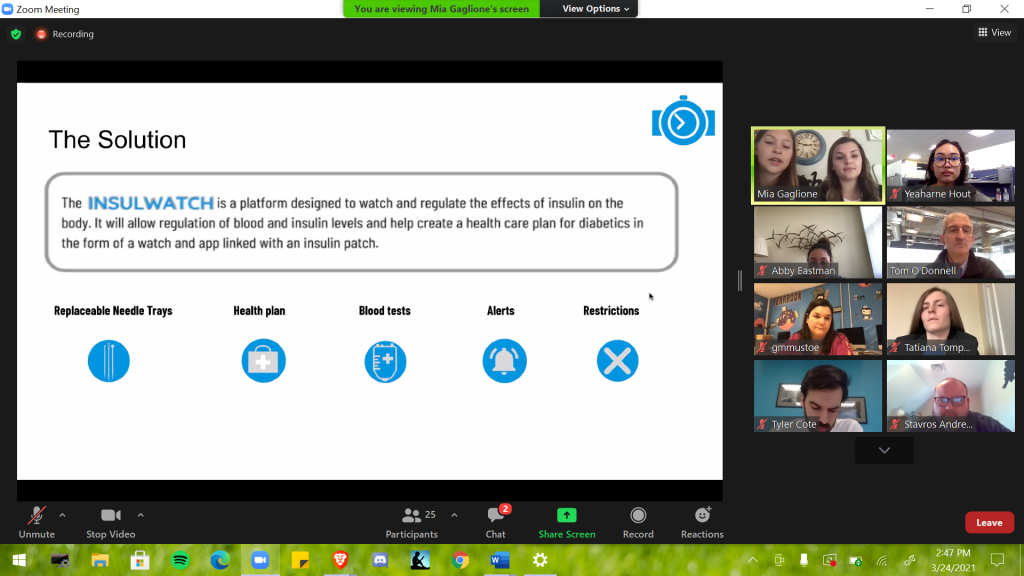Viewport: 1024px width, 576px height.
Task: Click the Share Screen button
Action: (567, 522)
